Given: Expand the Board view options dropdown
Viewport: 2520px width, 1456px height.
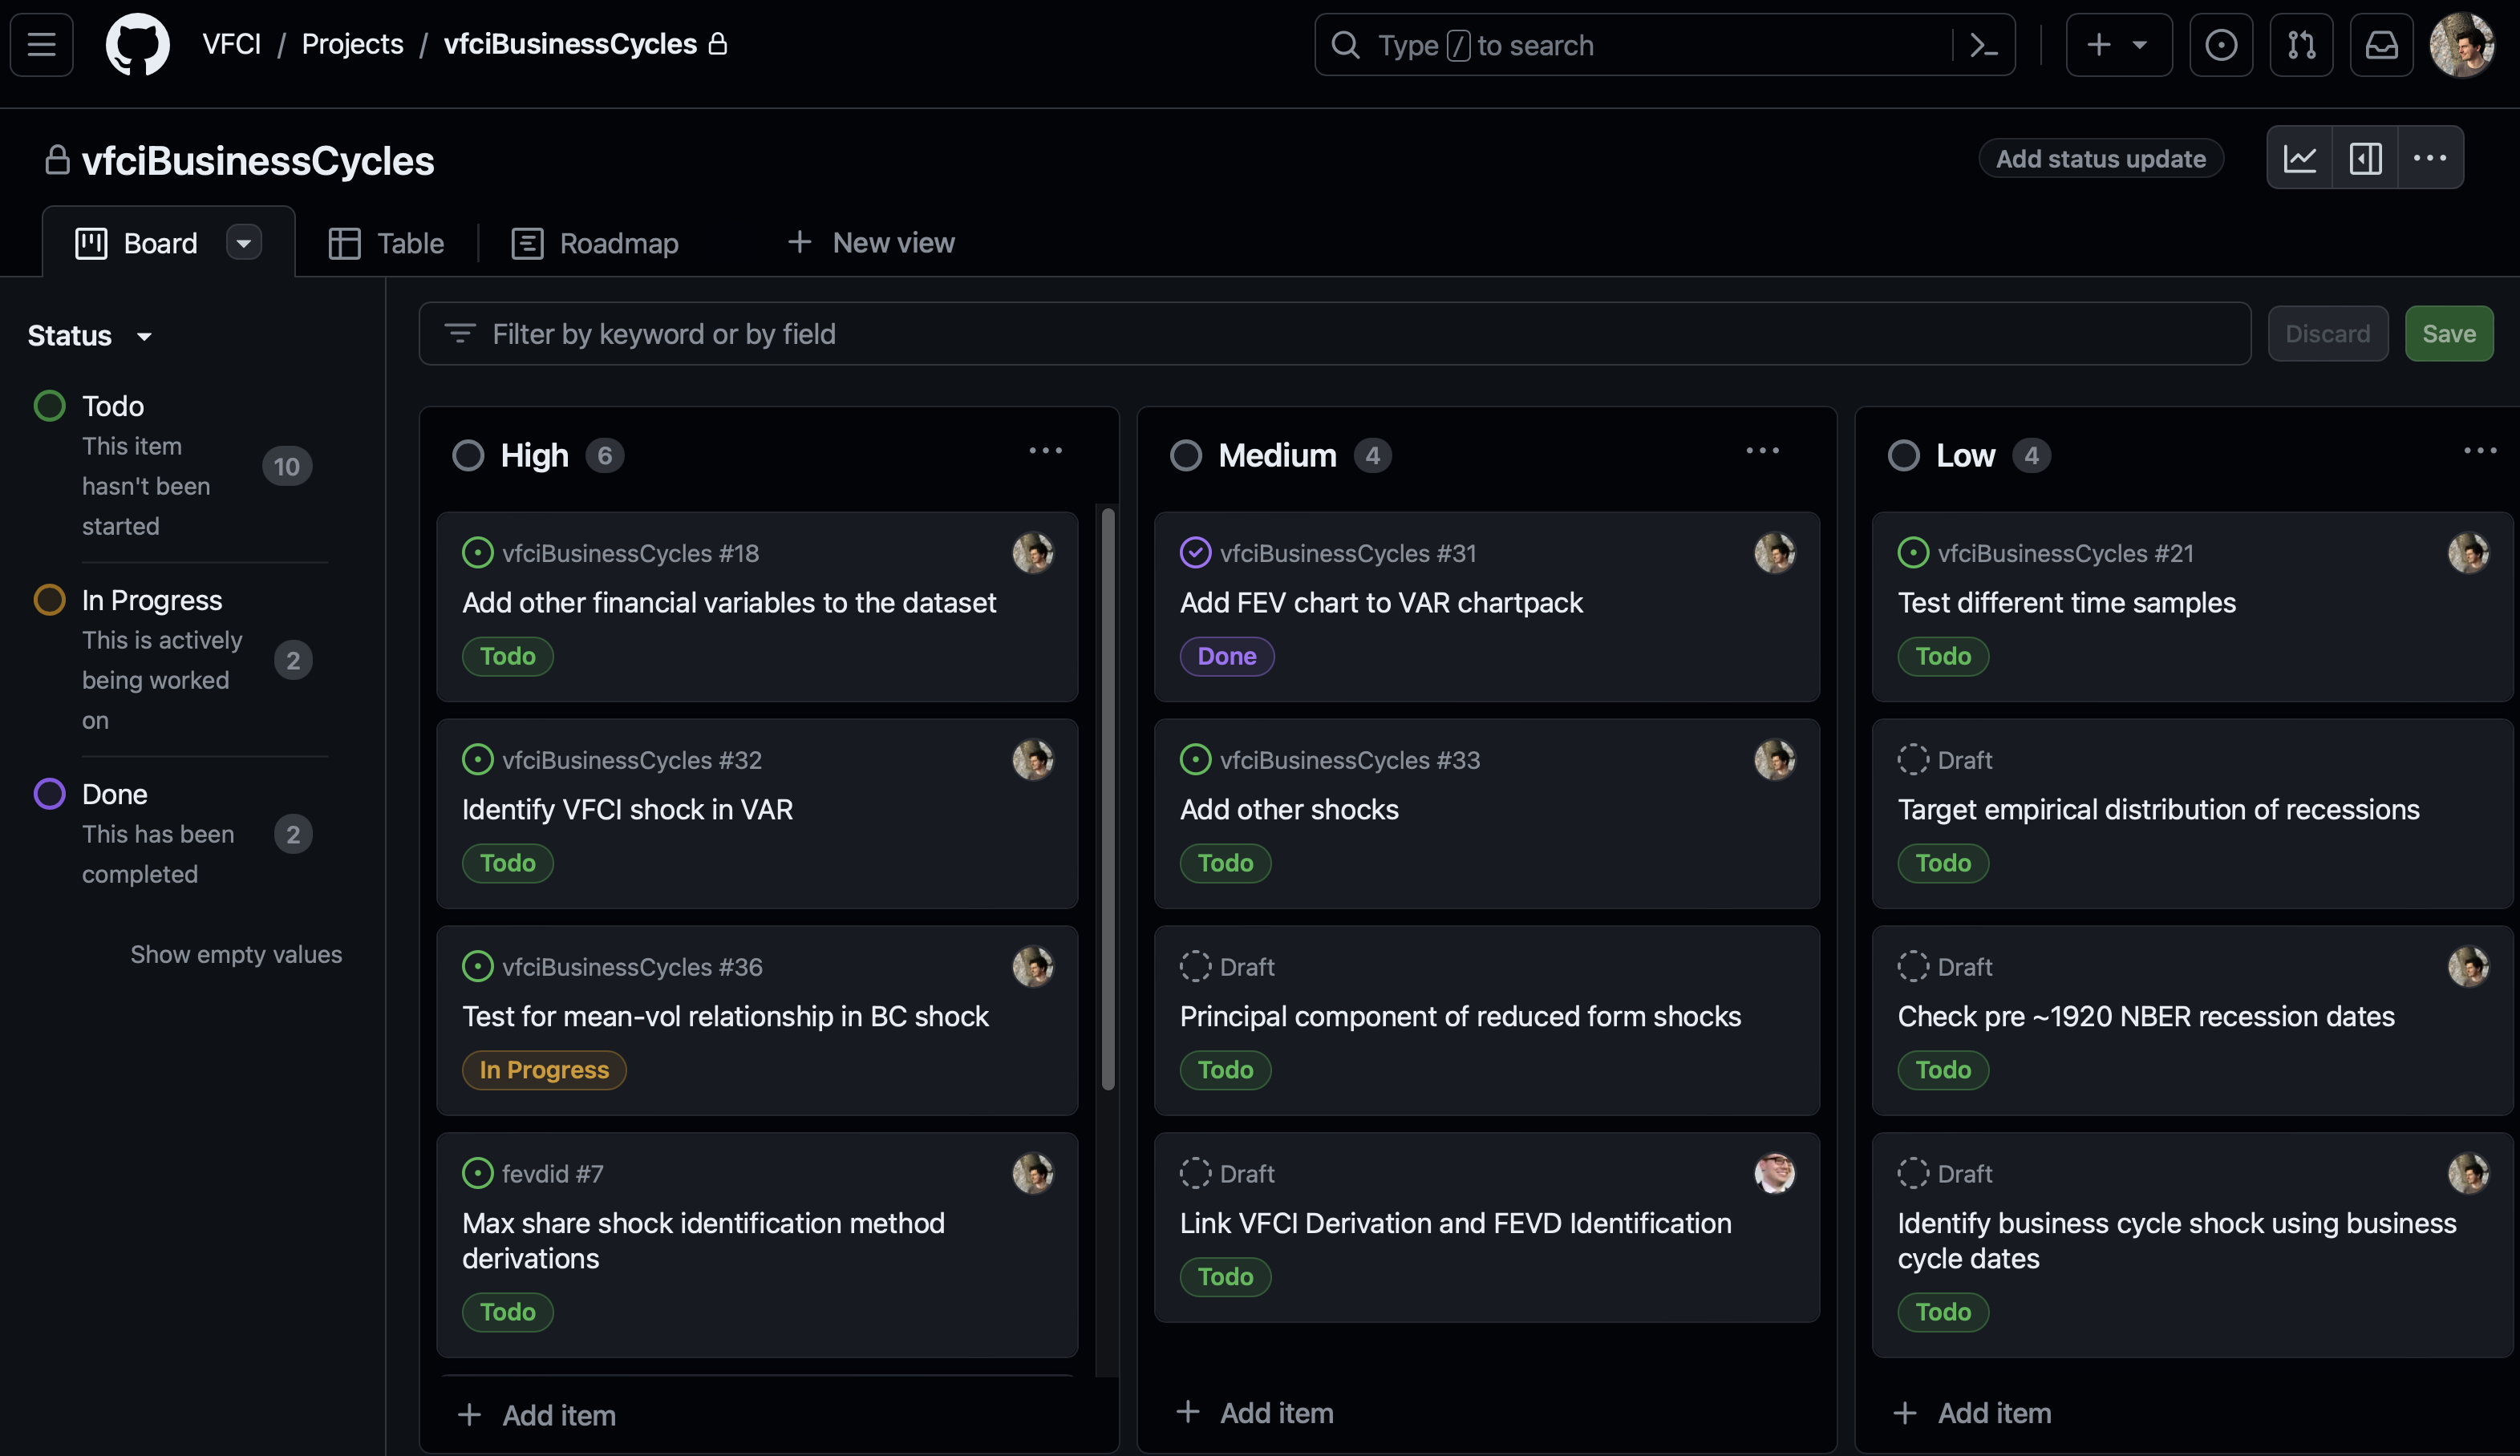Looking at the screenshot, I should pos(243,243).
